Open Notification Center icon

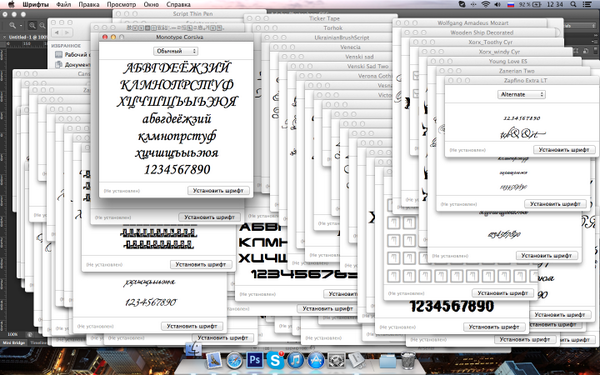pos(586,4)
